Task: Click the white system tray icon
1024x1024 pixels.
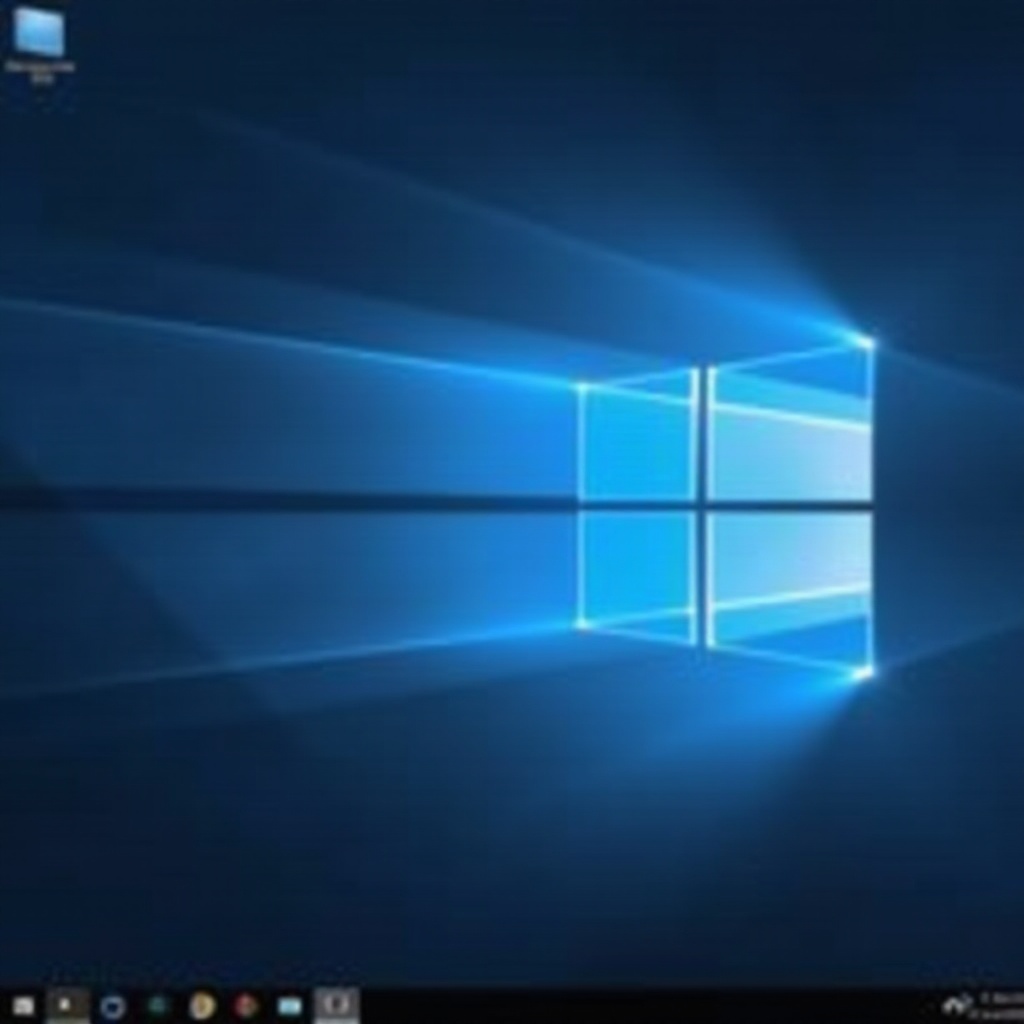Action: [957, 1006]
